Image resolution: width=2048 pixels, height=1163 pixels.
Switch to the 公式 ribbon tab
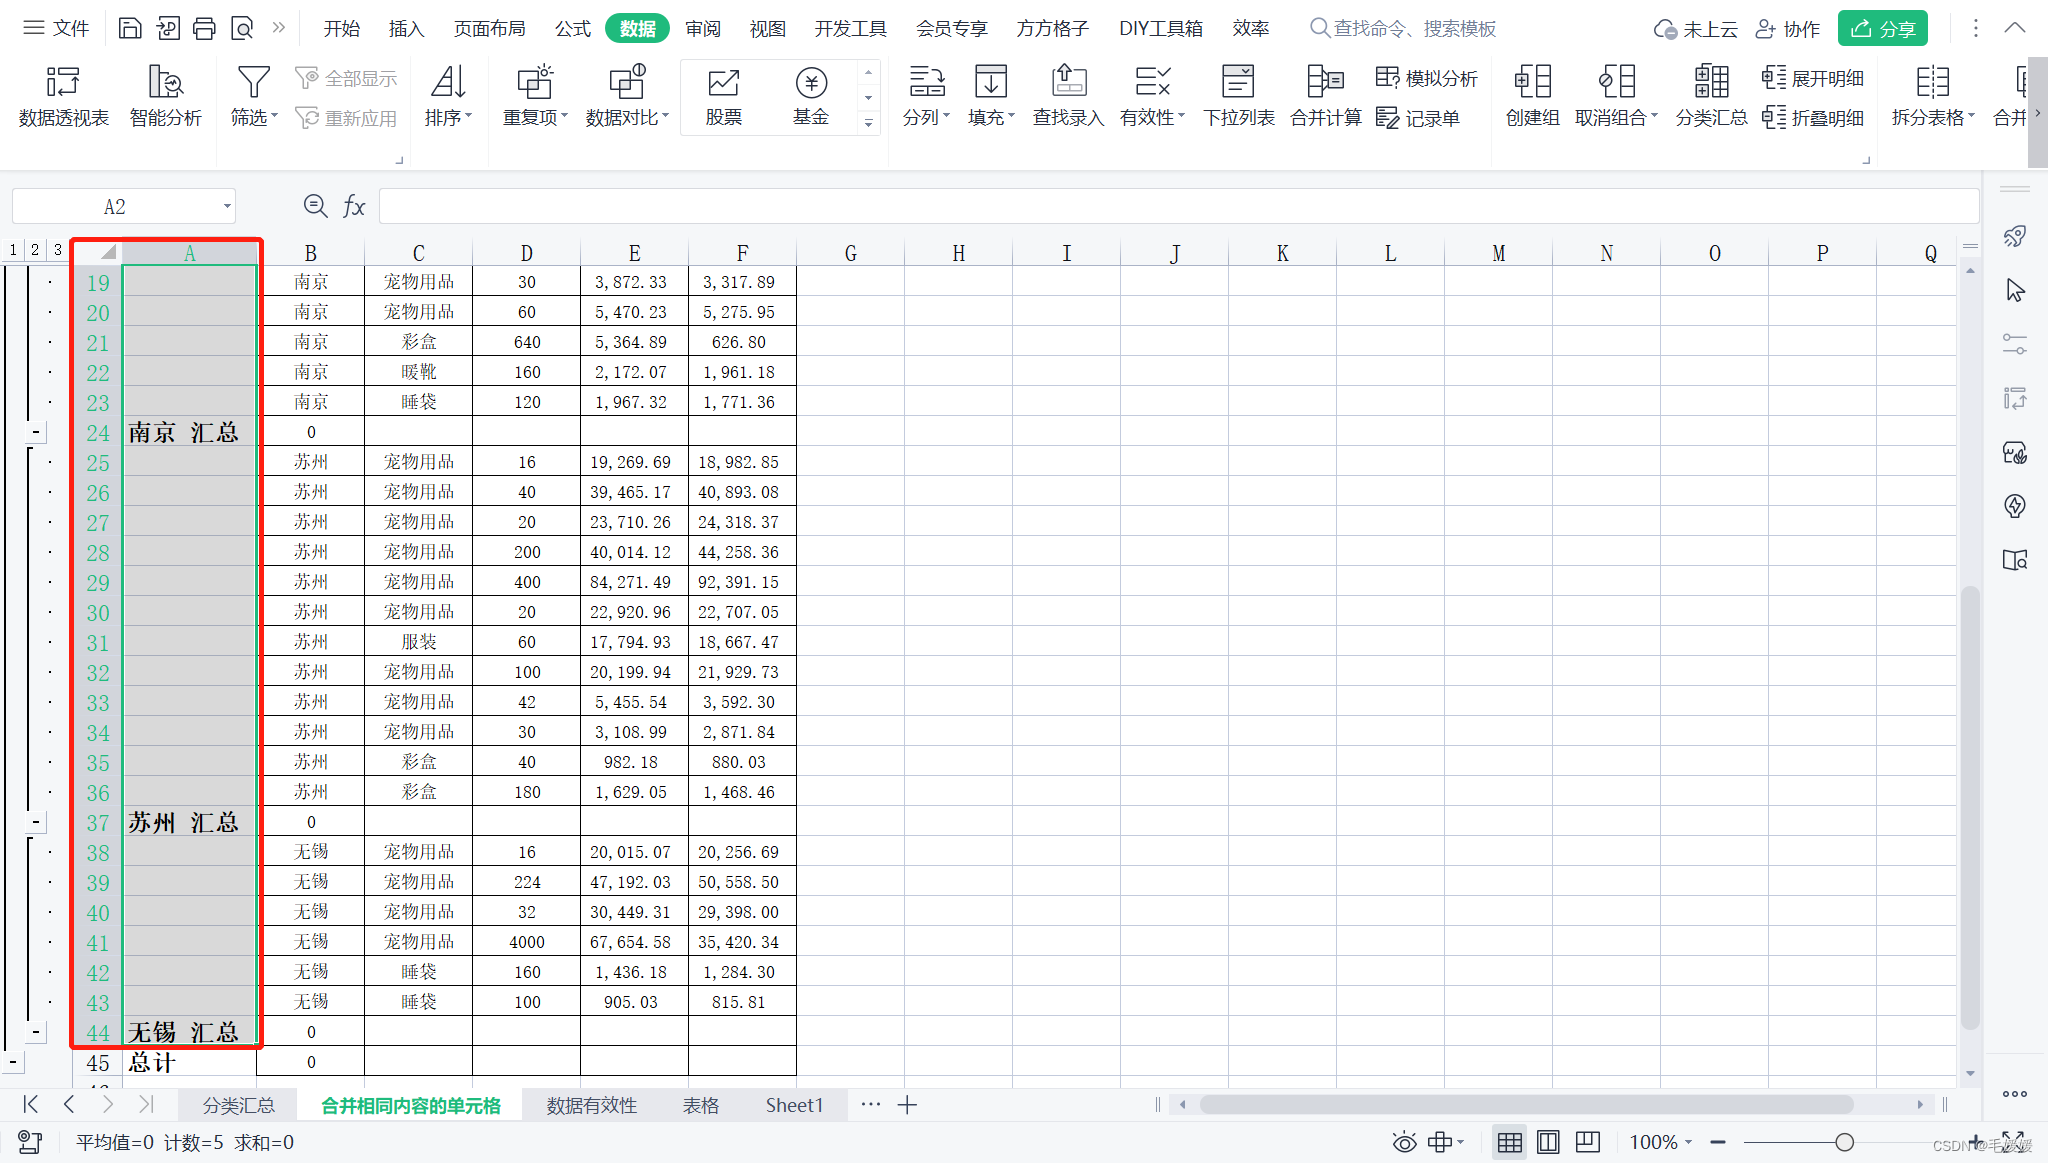[x=573, y=28]
